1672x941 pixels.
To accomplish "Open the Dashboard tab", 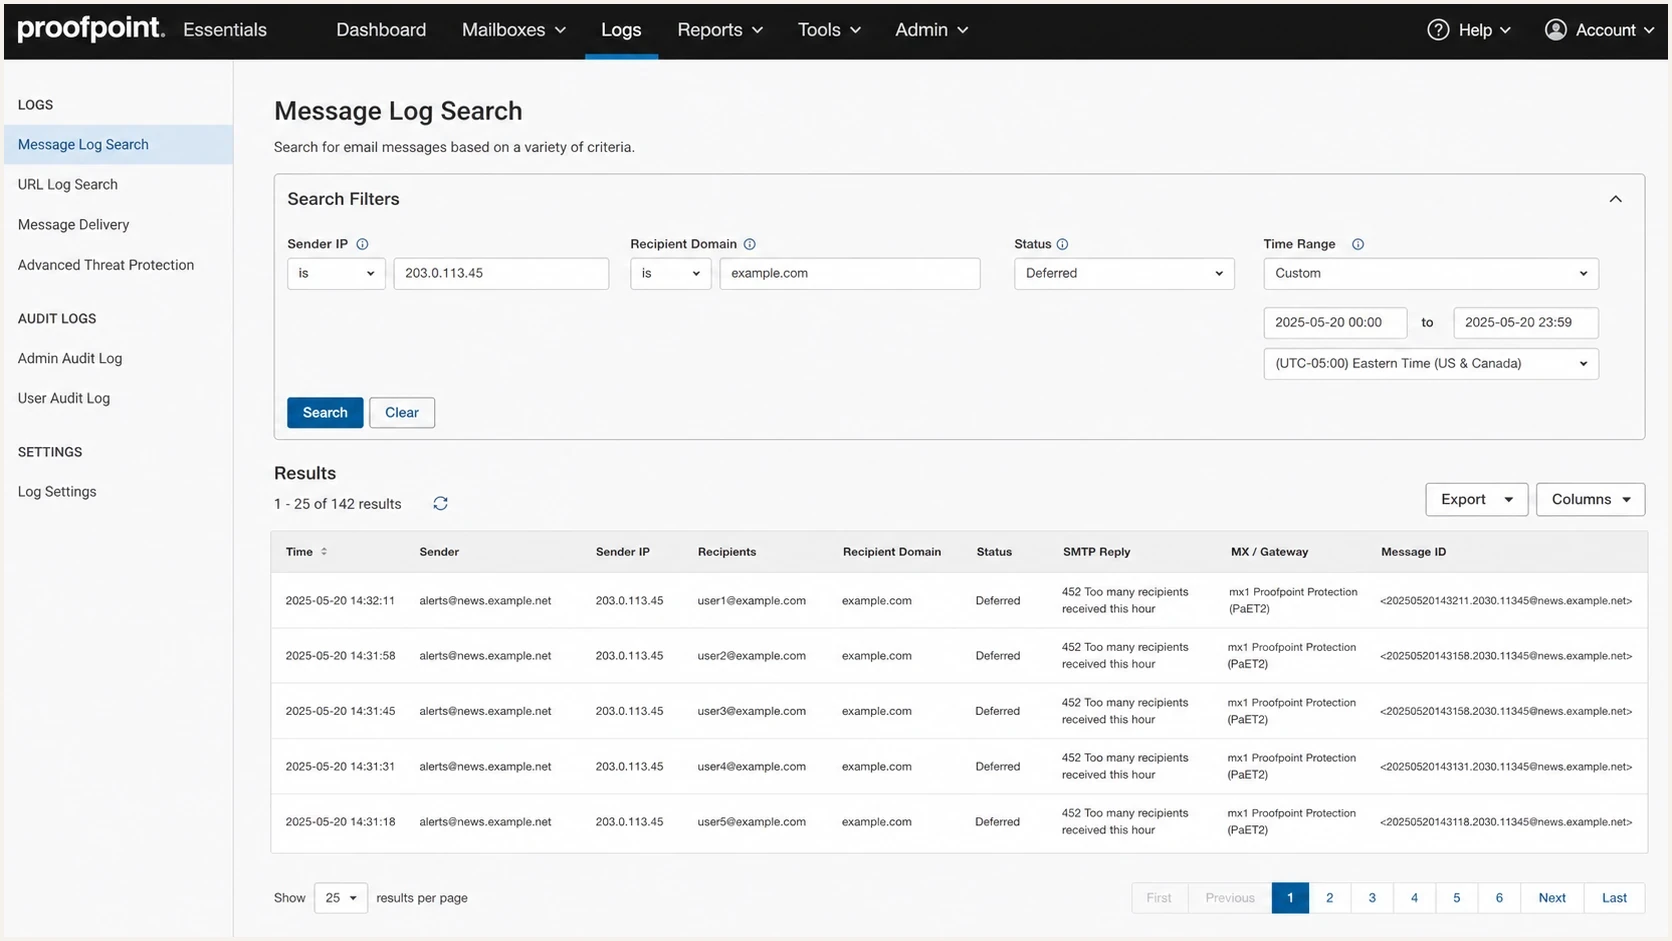I will (381, 30).
